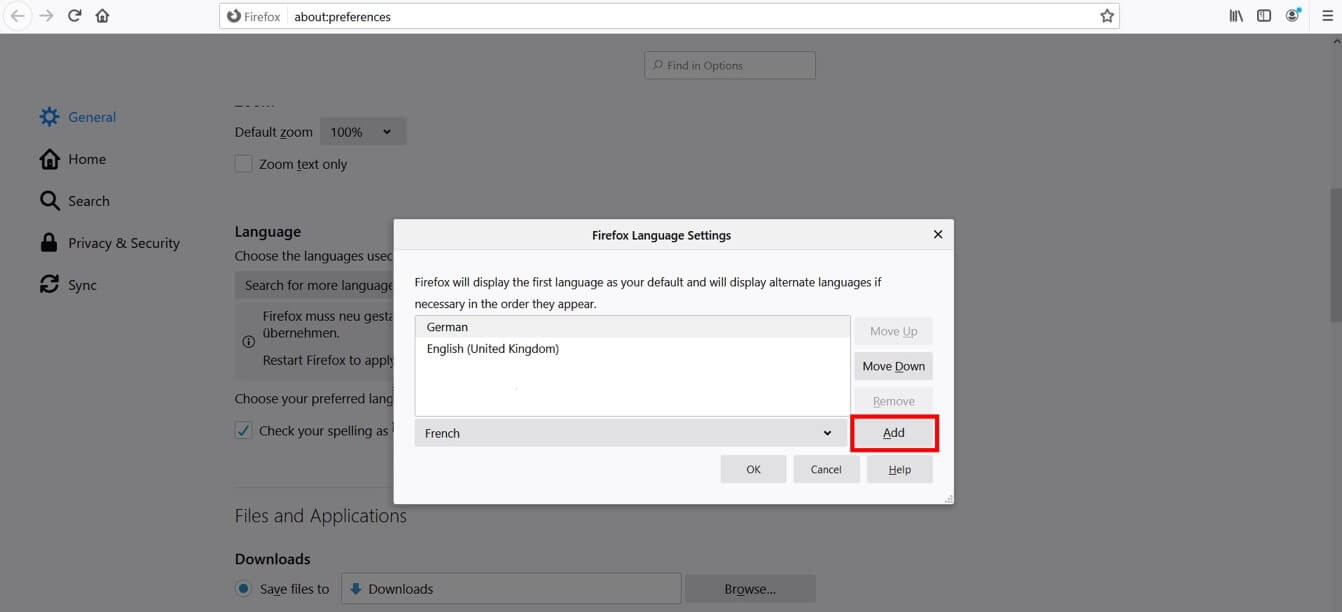The image size is (1342, 612).
Task: Click the browser back arrow icon
Action: [17, 16]
